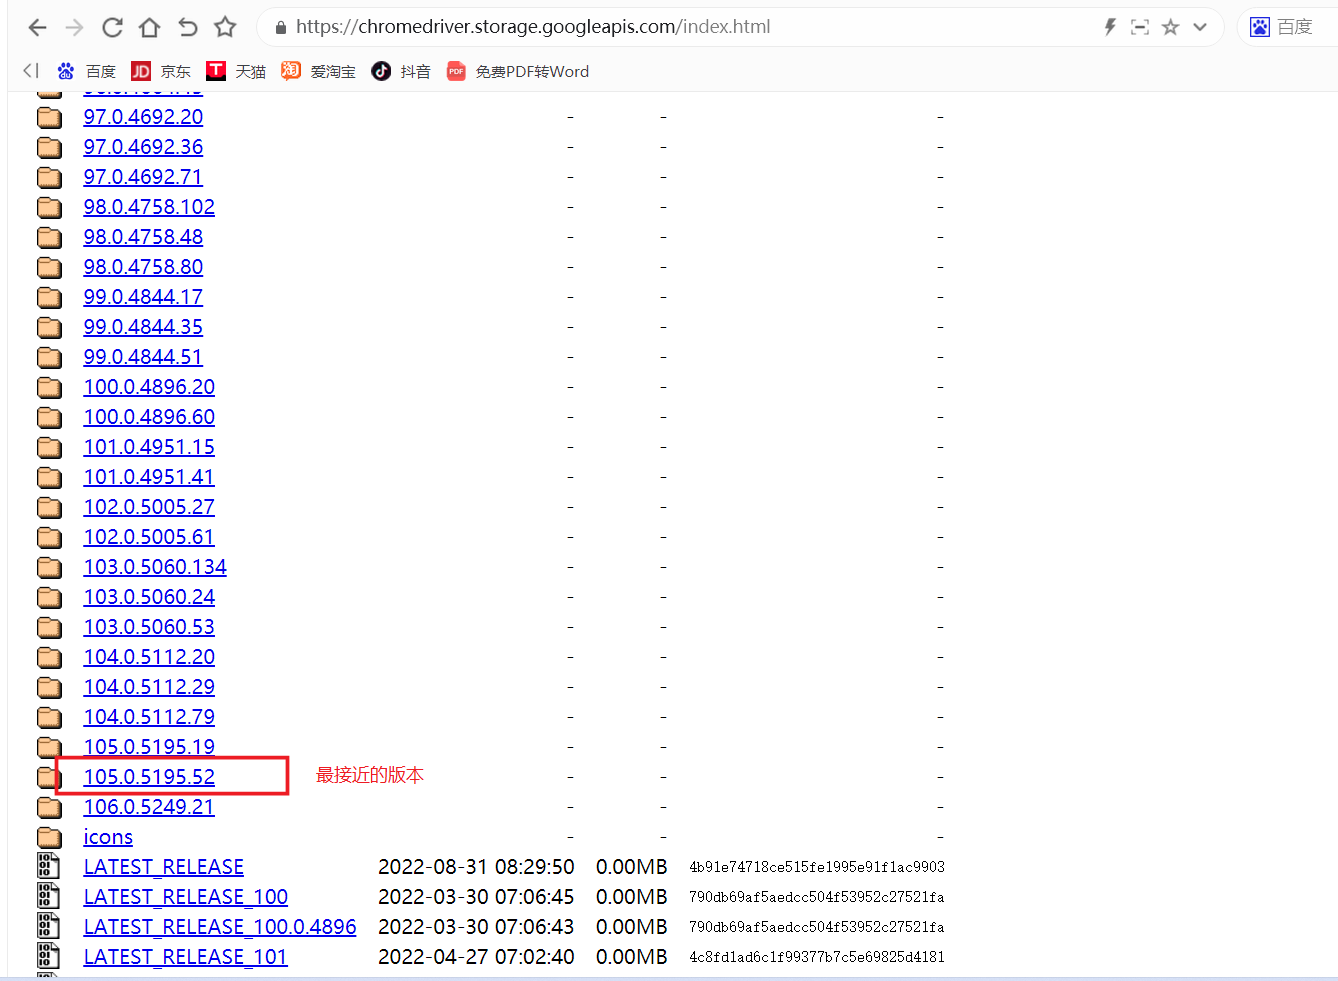The image size is (1338, 981).
Task: Open folder 100.0.4896.60
Action: point(149,417)
